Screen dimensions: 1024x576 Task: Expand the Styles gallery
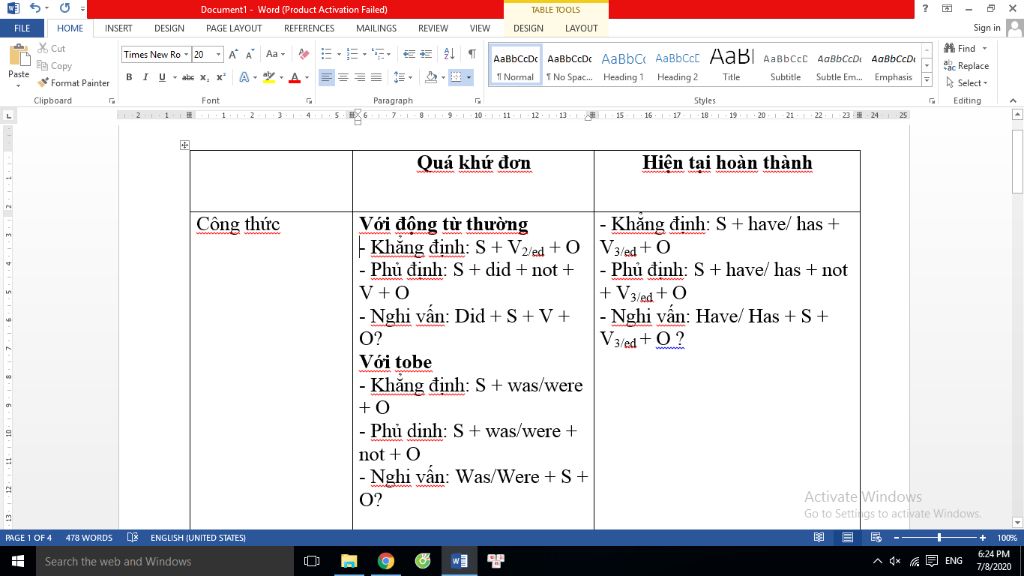tap(927, 80)
